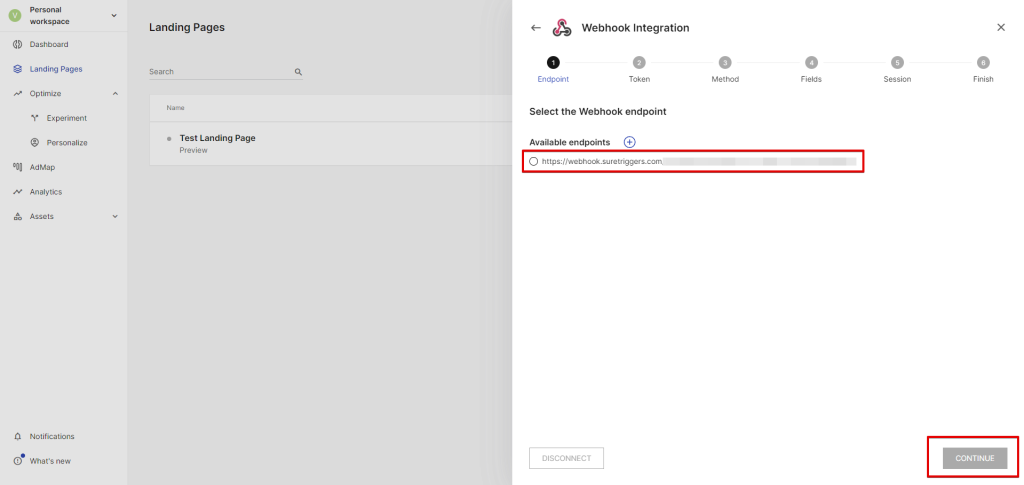
Task: Go to Token step 2
Action: [x=639, y=63]
